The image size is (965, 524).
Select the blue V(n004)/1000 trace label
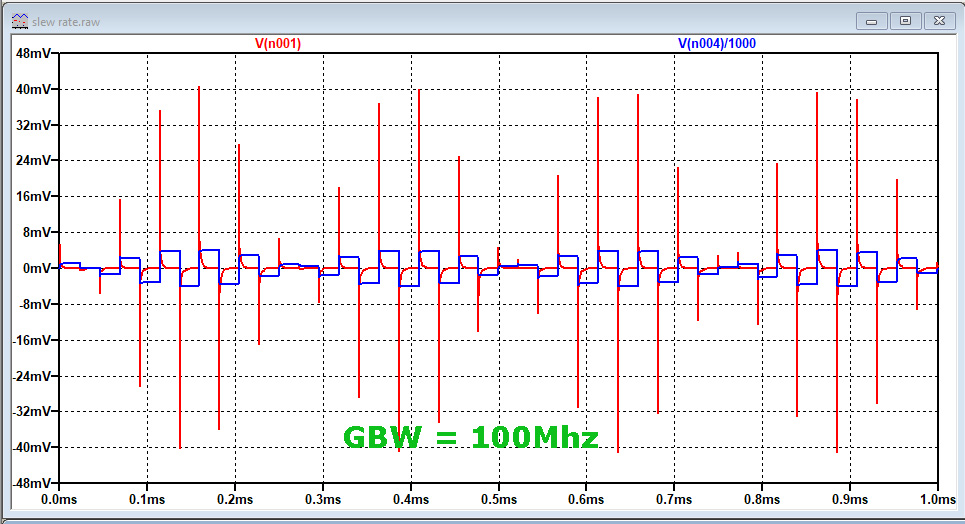click(x=716, y=44)
